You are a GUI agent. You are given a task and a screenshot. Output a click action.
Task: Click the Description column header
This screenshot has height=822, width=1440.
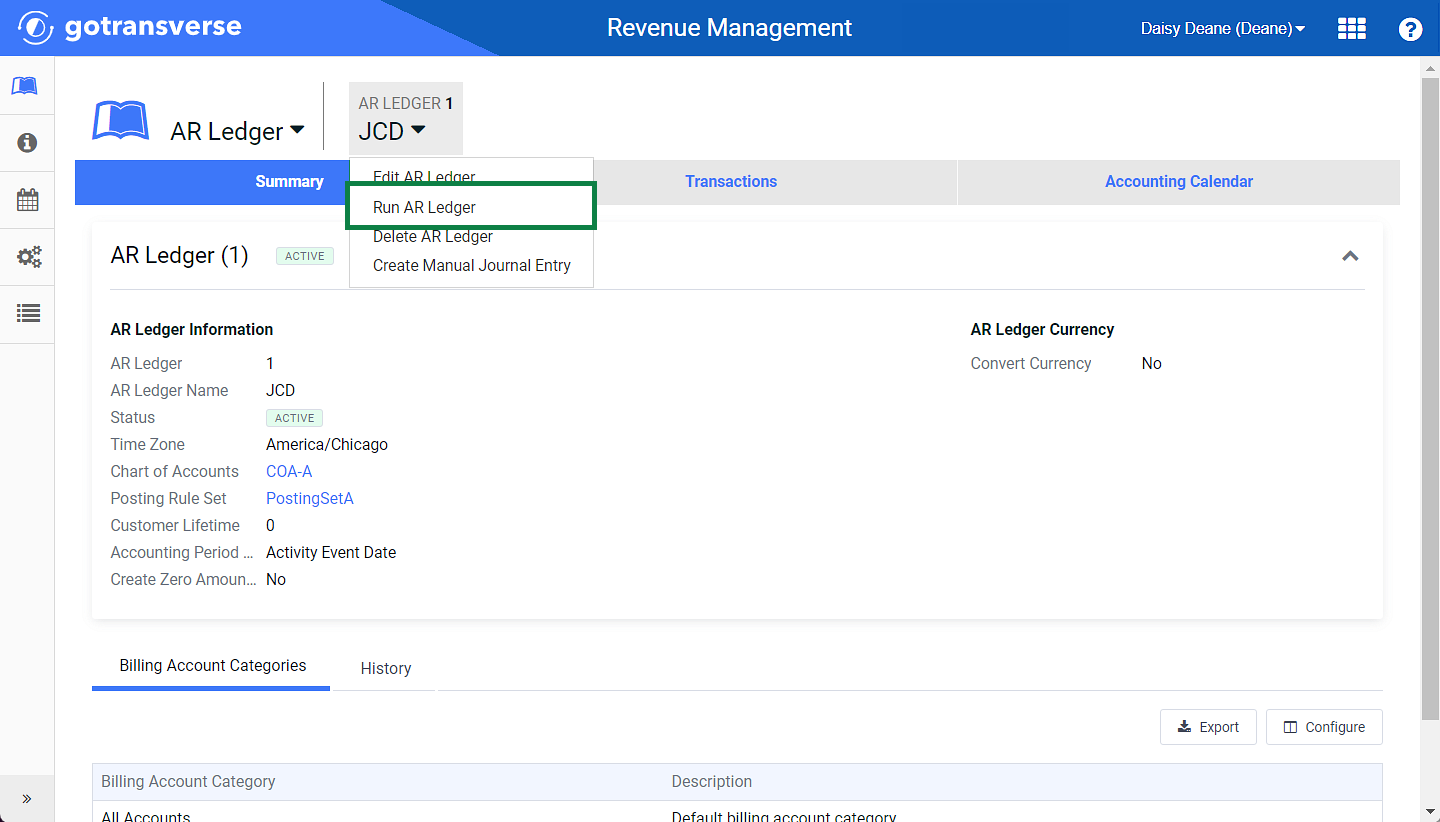click(x=712, y=781)
